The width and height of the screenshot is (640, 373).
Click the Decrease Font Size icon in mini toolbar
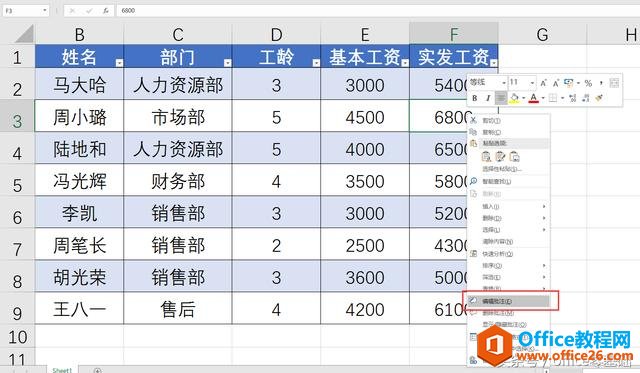(x=555, y=83)
